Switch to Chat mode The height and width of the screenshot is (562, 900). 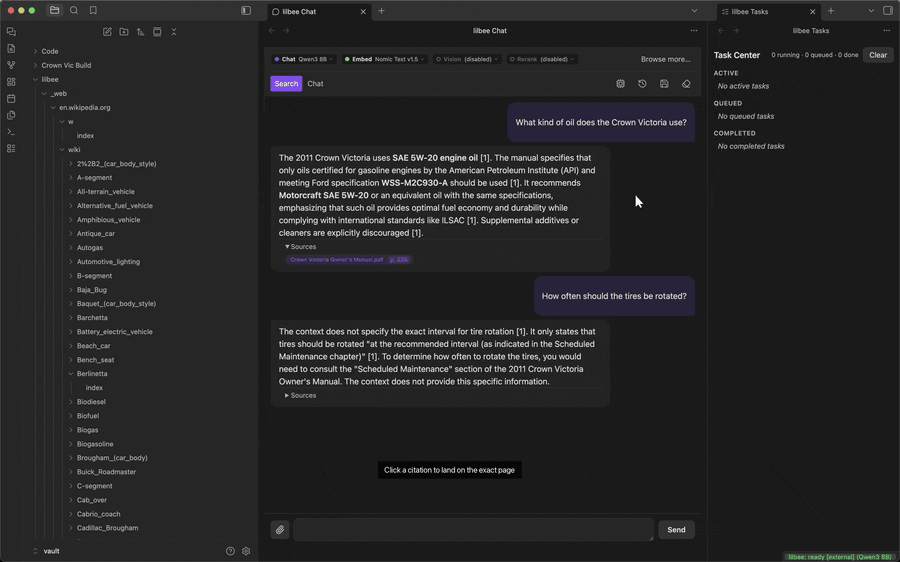(x=315, y=84)
